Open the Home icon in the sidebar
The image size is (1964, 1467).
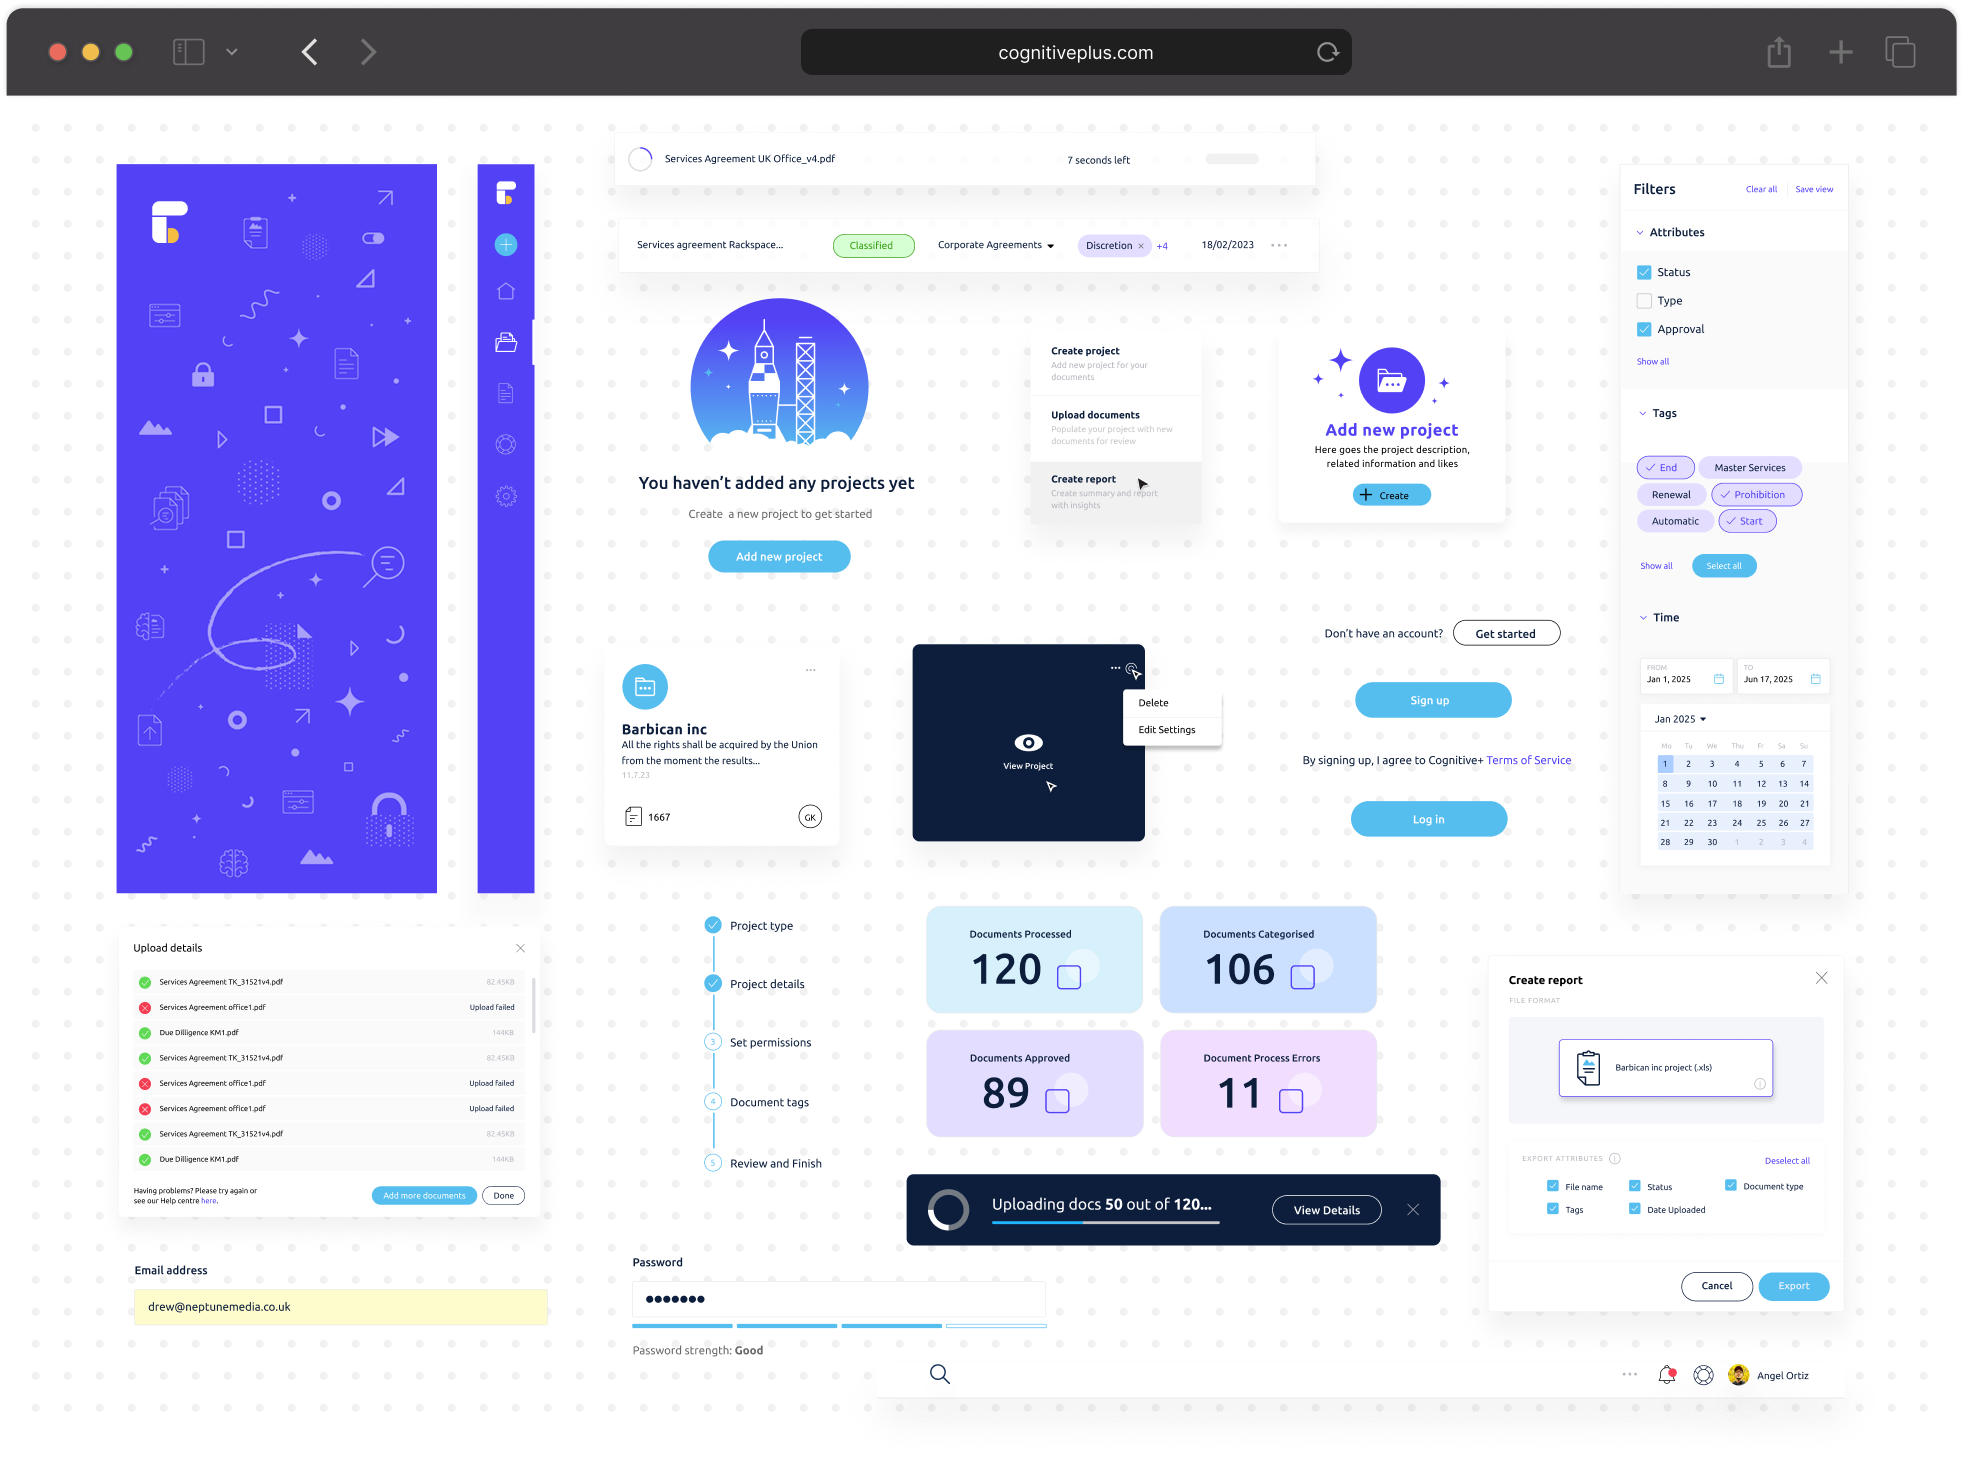pos(506,290)
